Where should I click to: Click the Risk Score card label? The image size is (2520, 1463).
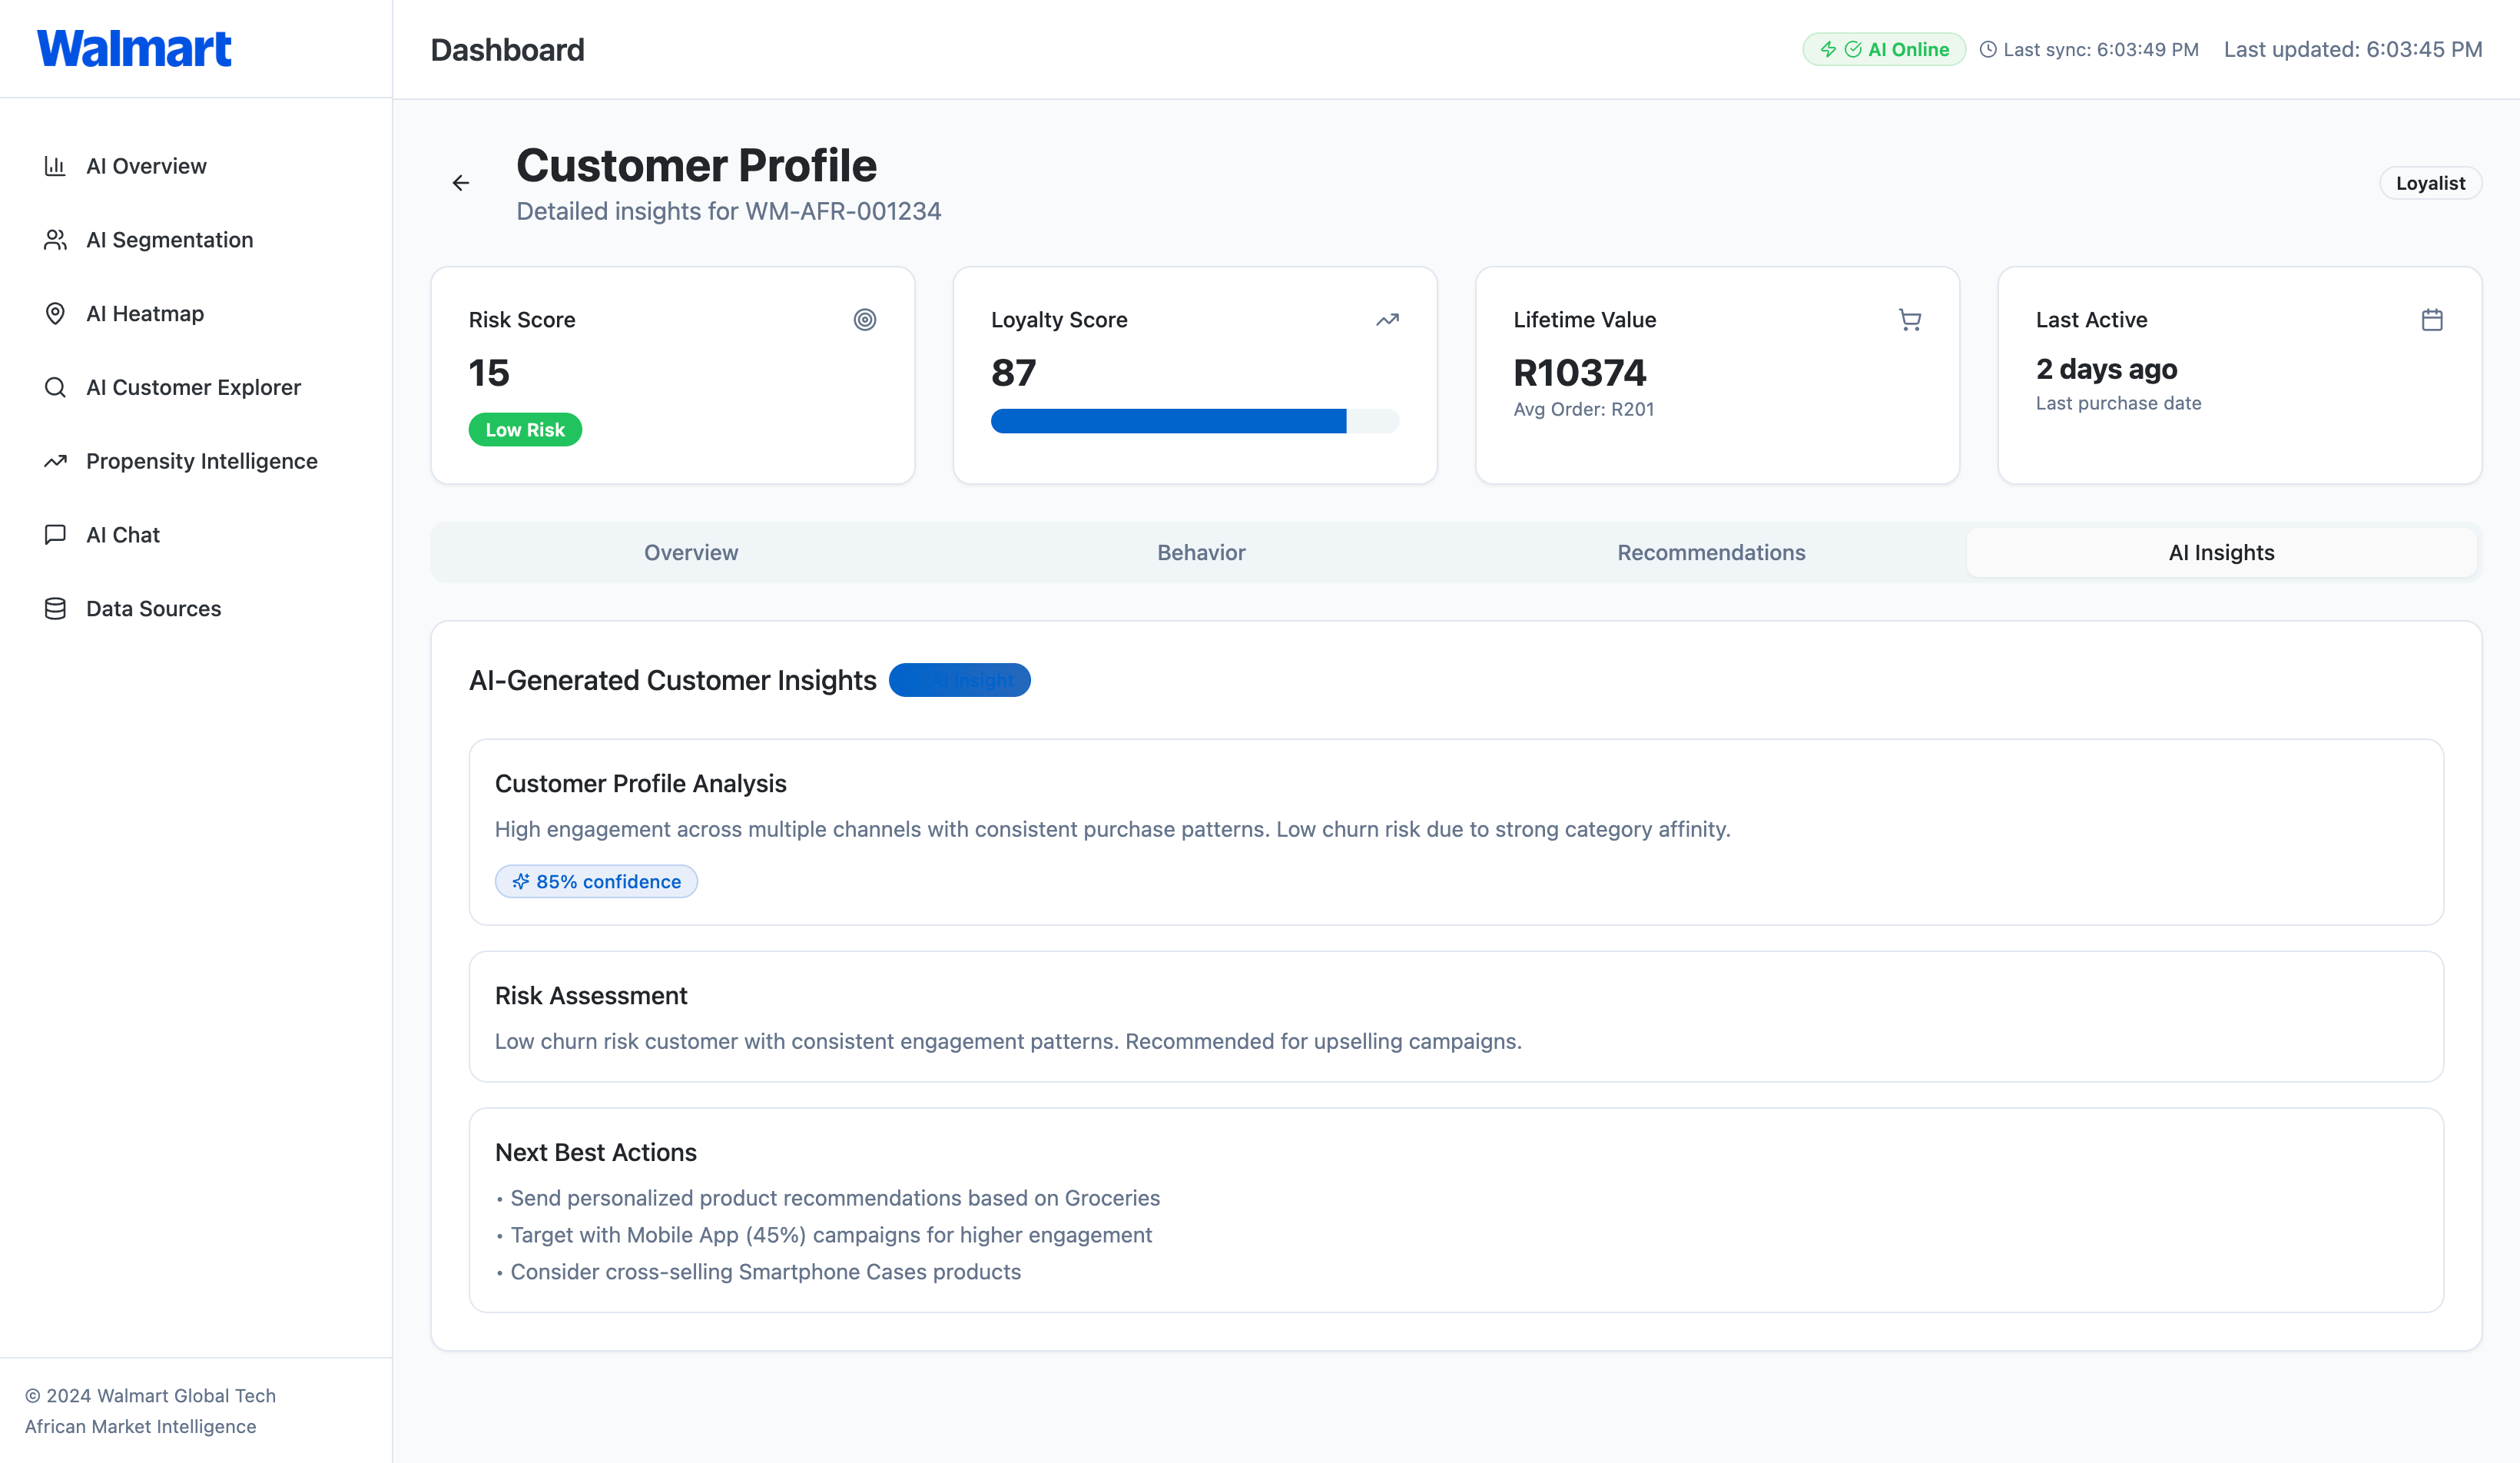pos(522,320)
